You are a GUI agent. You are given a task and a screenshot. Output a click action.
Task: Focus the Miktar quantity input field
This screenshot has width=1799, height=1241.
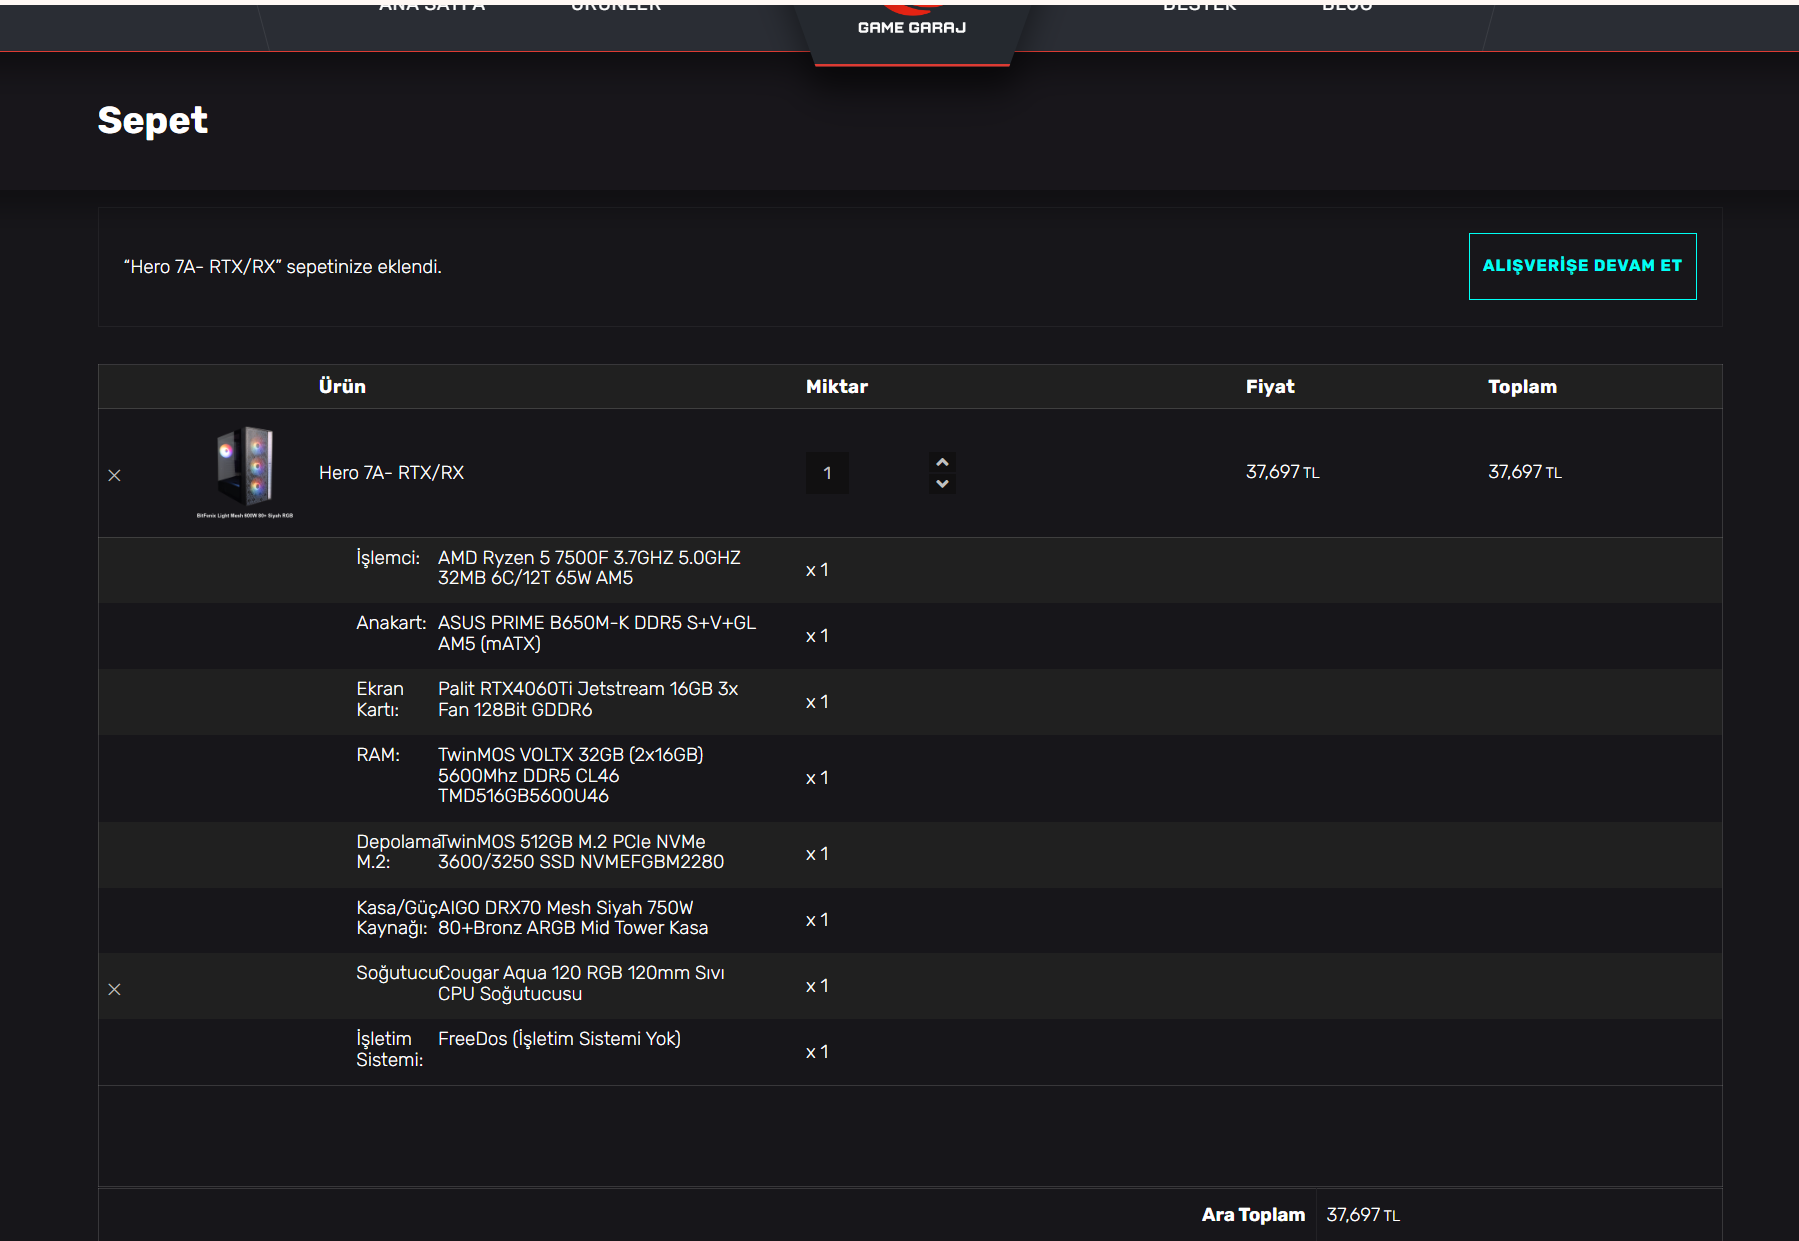click(x=827, y=473)
